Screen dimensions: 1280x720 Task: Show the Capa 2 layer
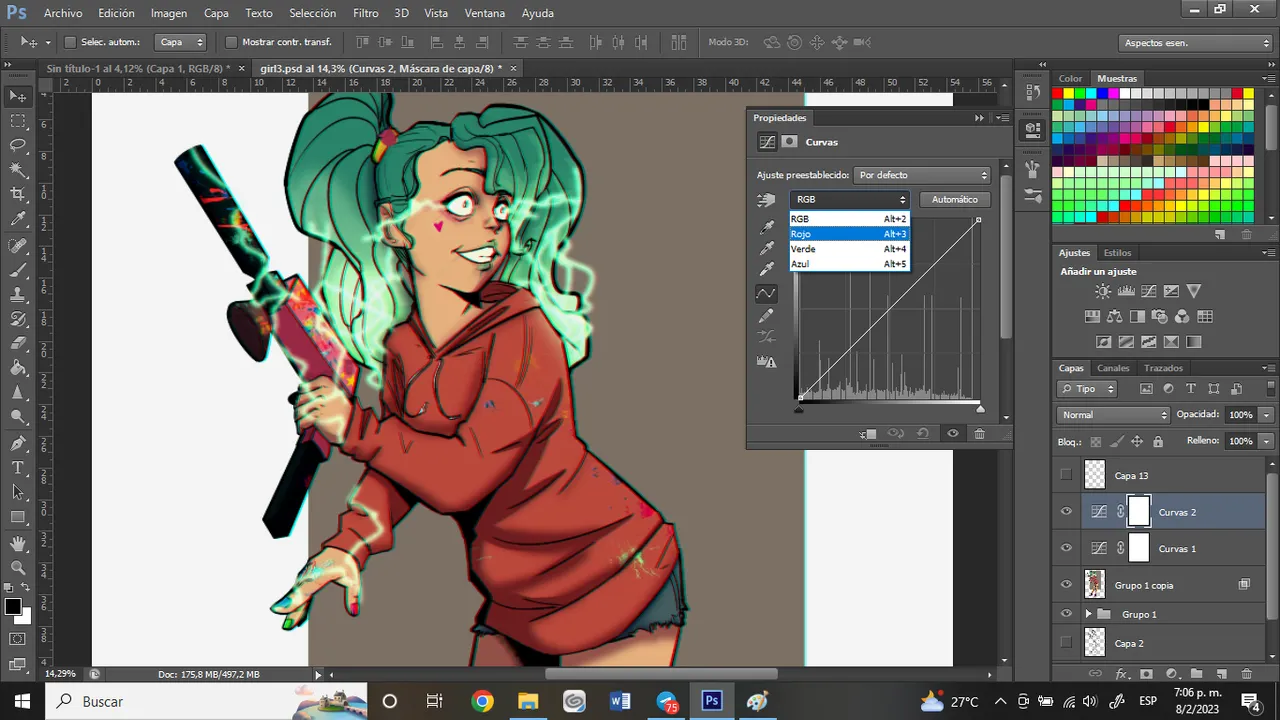pyautogui.click(x=1066, y=642)
